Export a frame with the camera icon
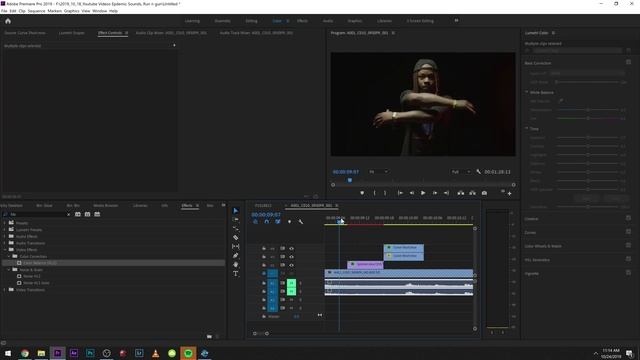640x360 pixels. [x=484, y=193]
